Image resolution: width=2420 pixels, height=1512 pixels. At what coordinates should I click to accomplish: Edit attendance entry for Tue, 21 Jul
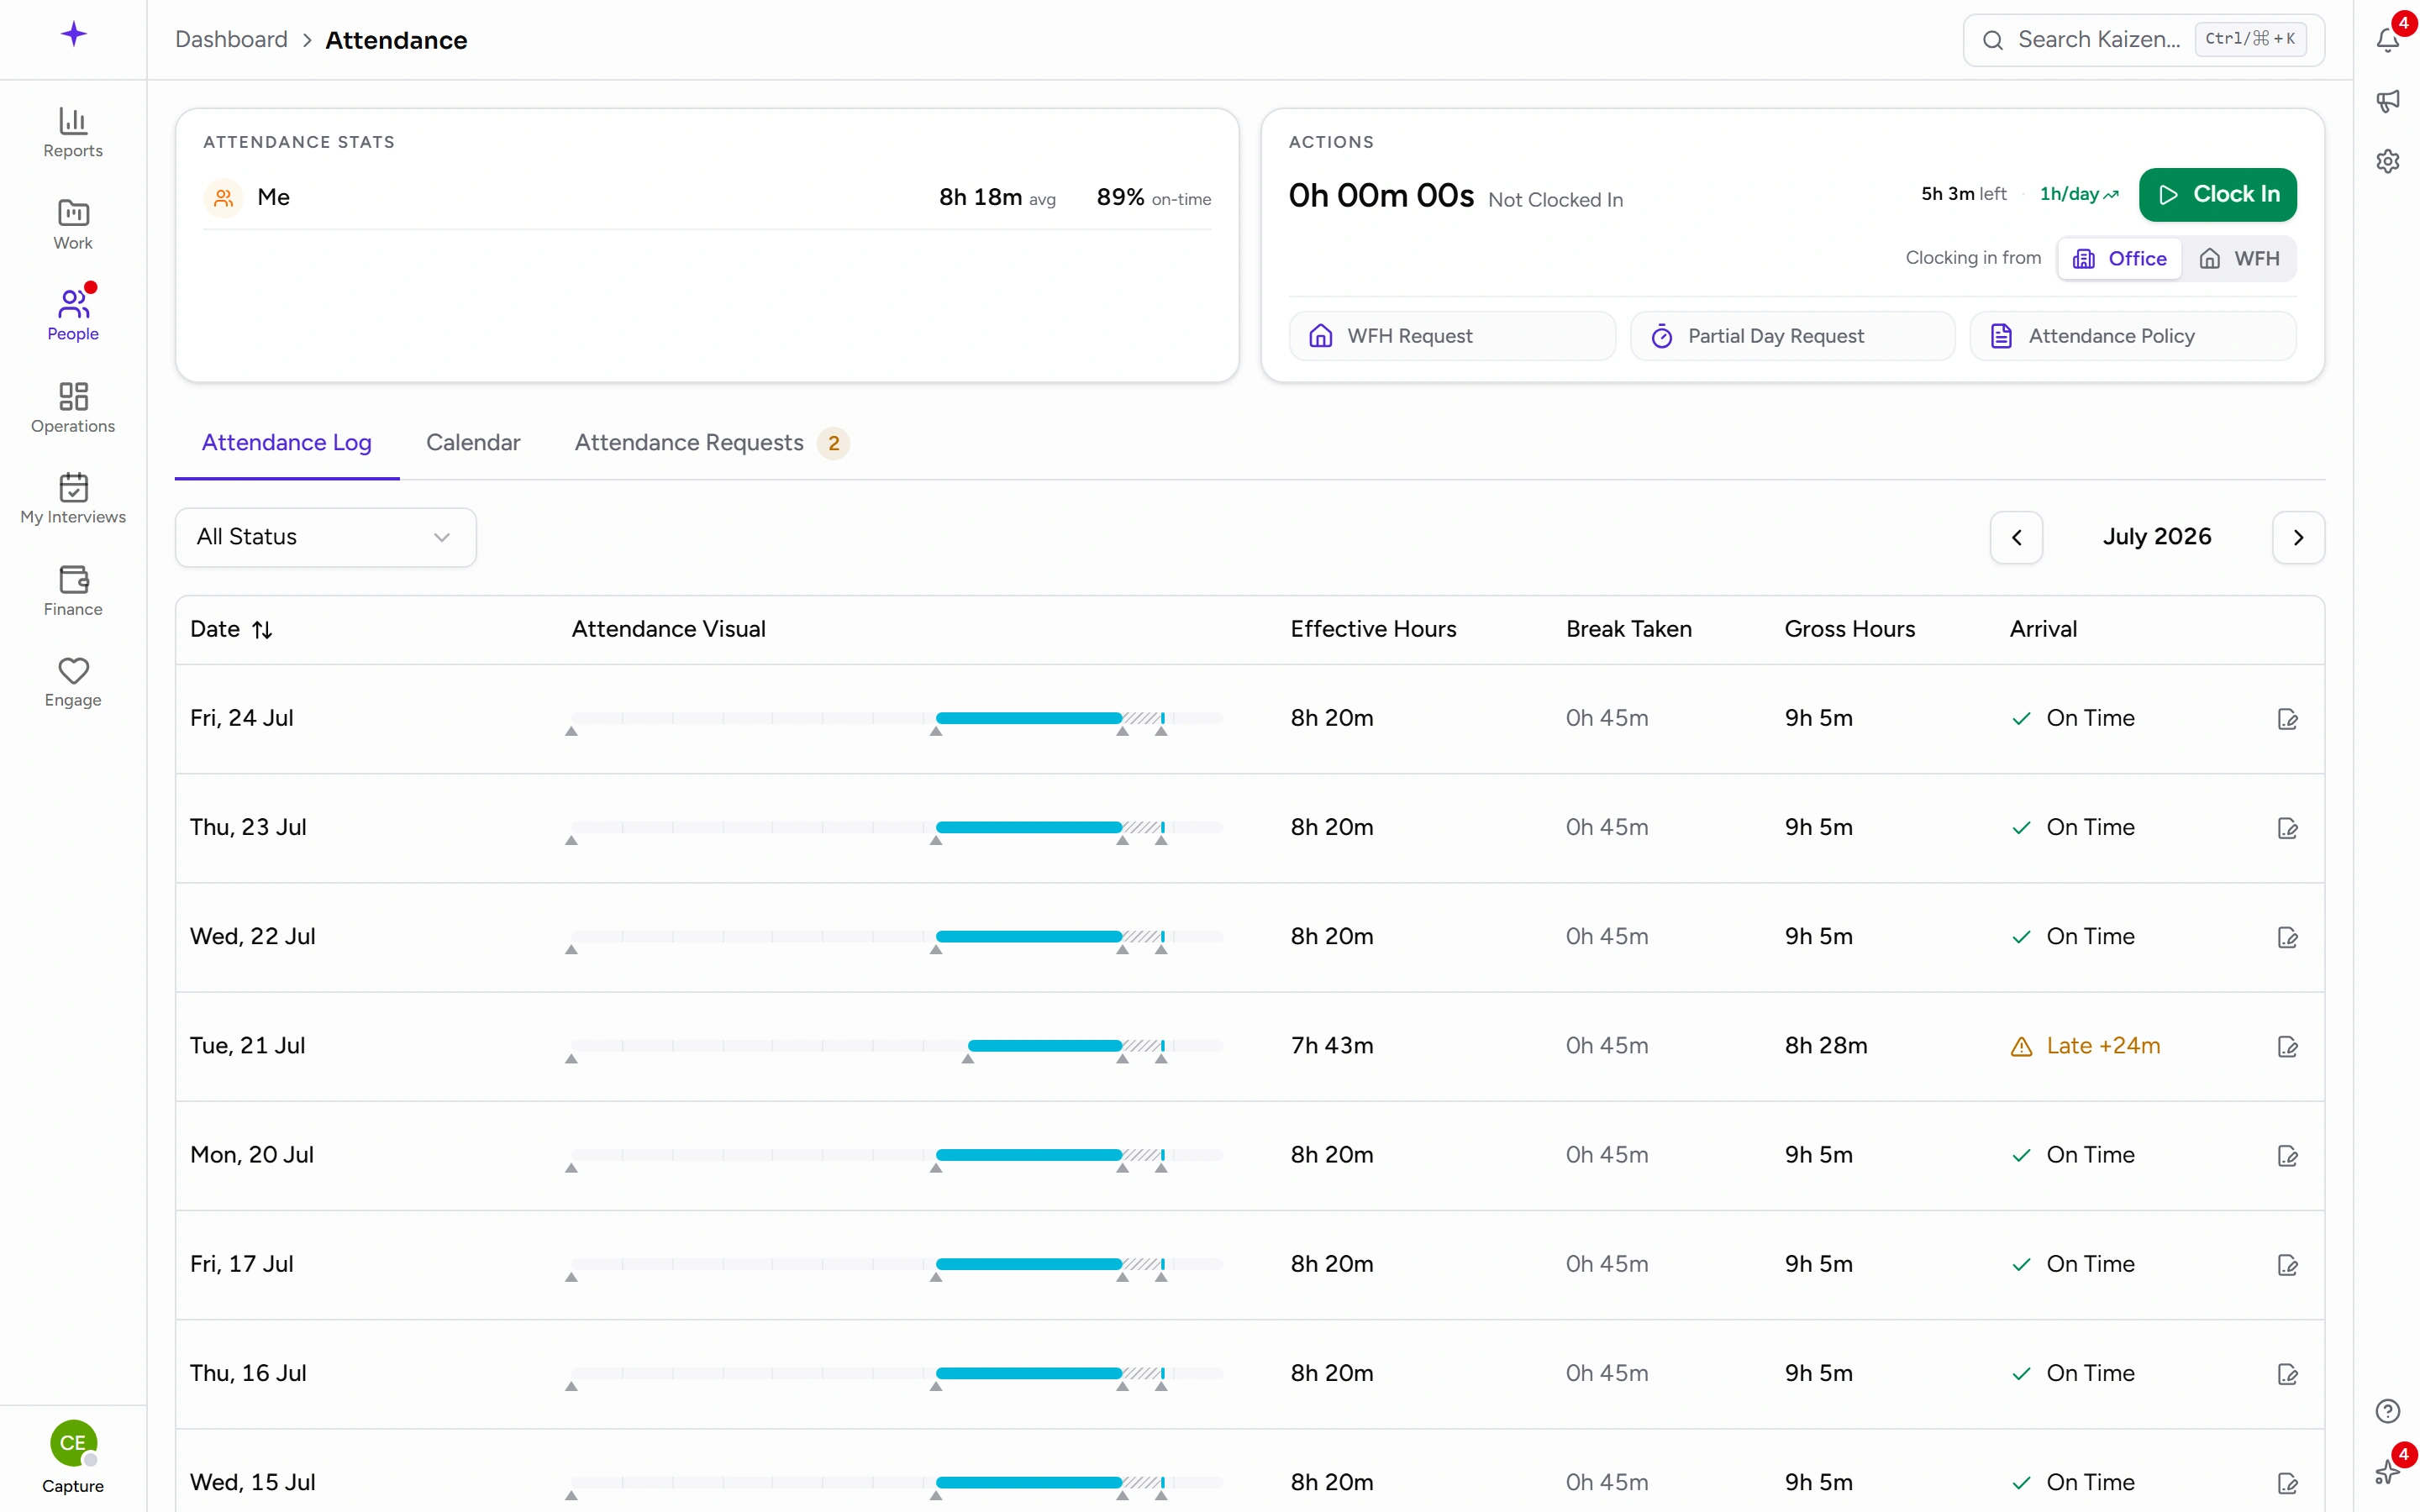[2287, 1046]
